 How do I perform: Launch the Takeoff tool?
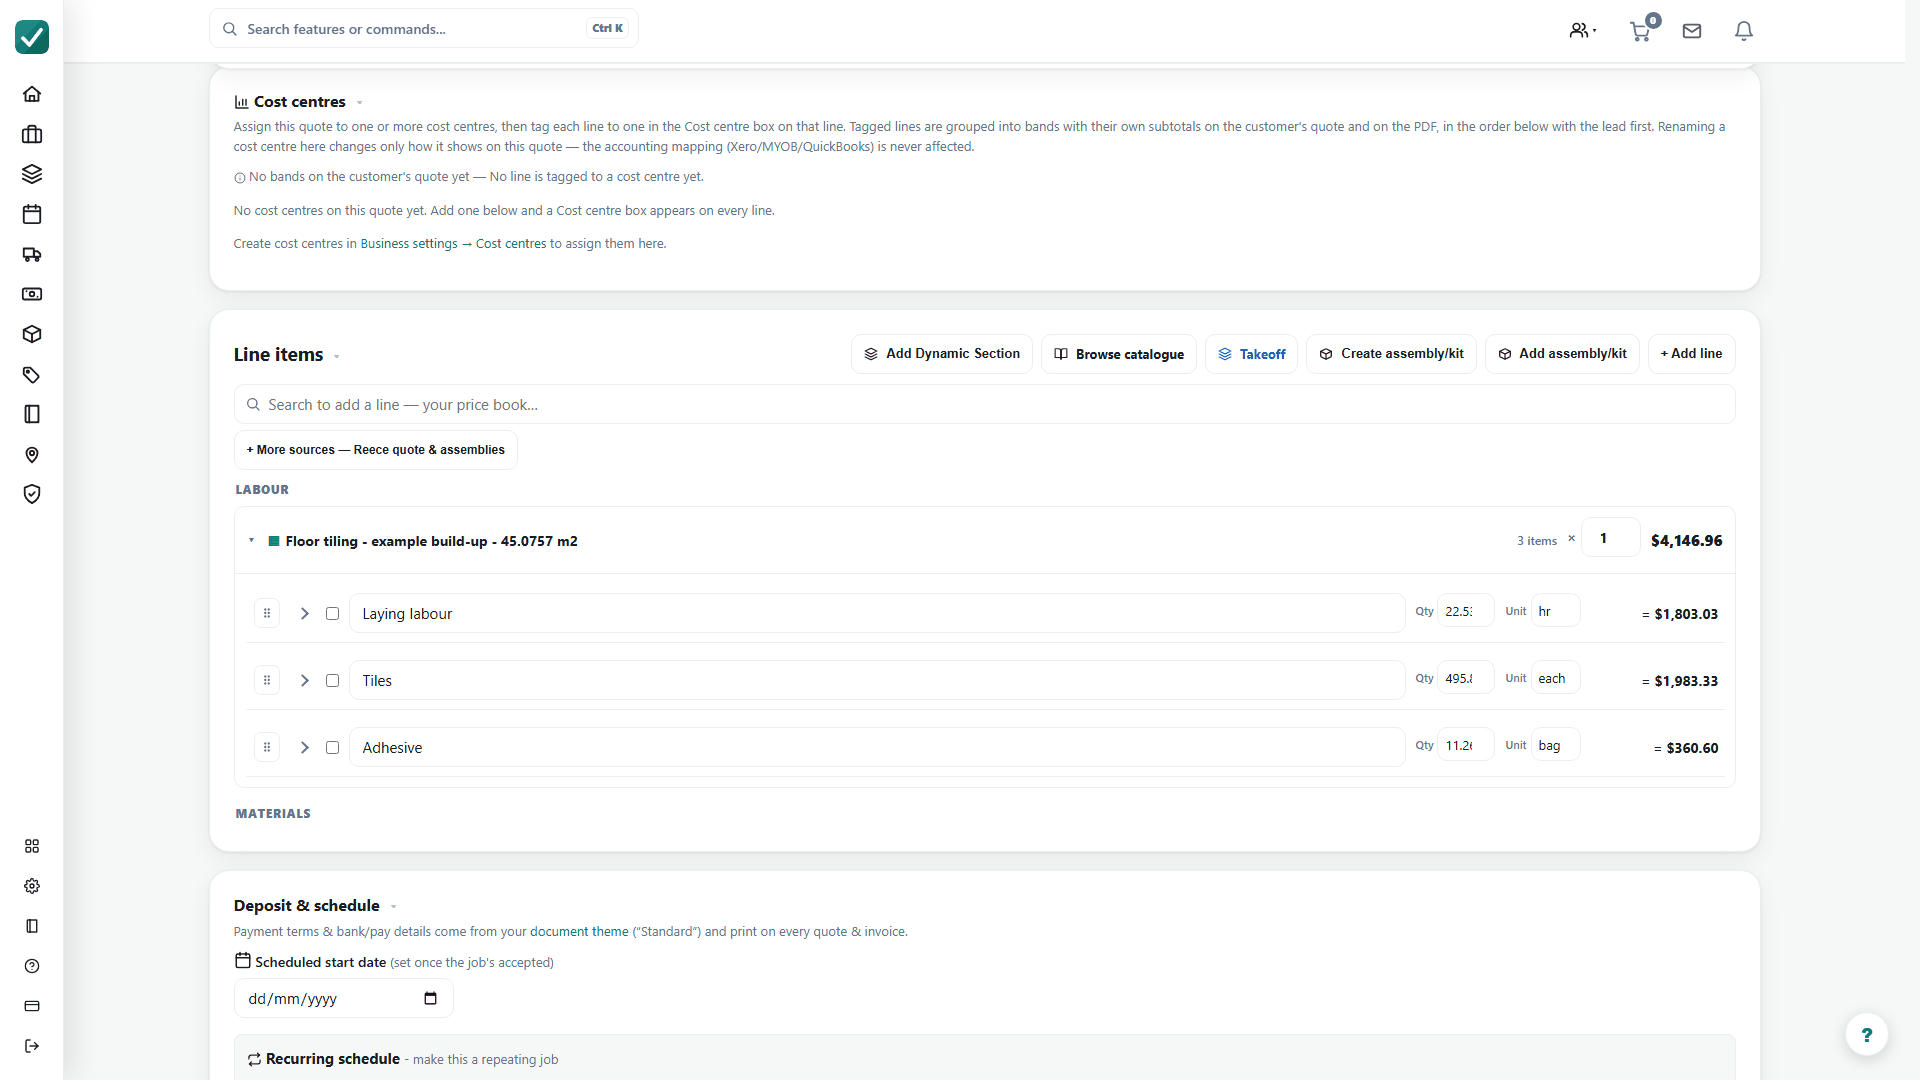(1252, 354)
